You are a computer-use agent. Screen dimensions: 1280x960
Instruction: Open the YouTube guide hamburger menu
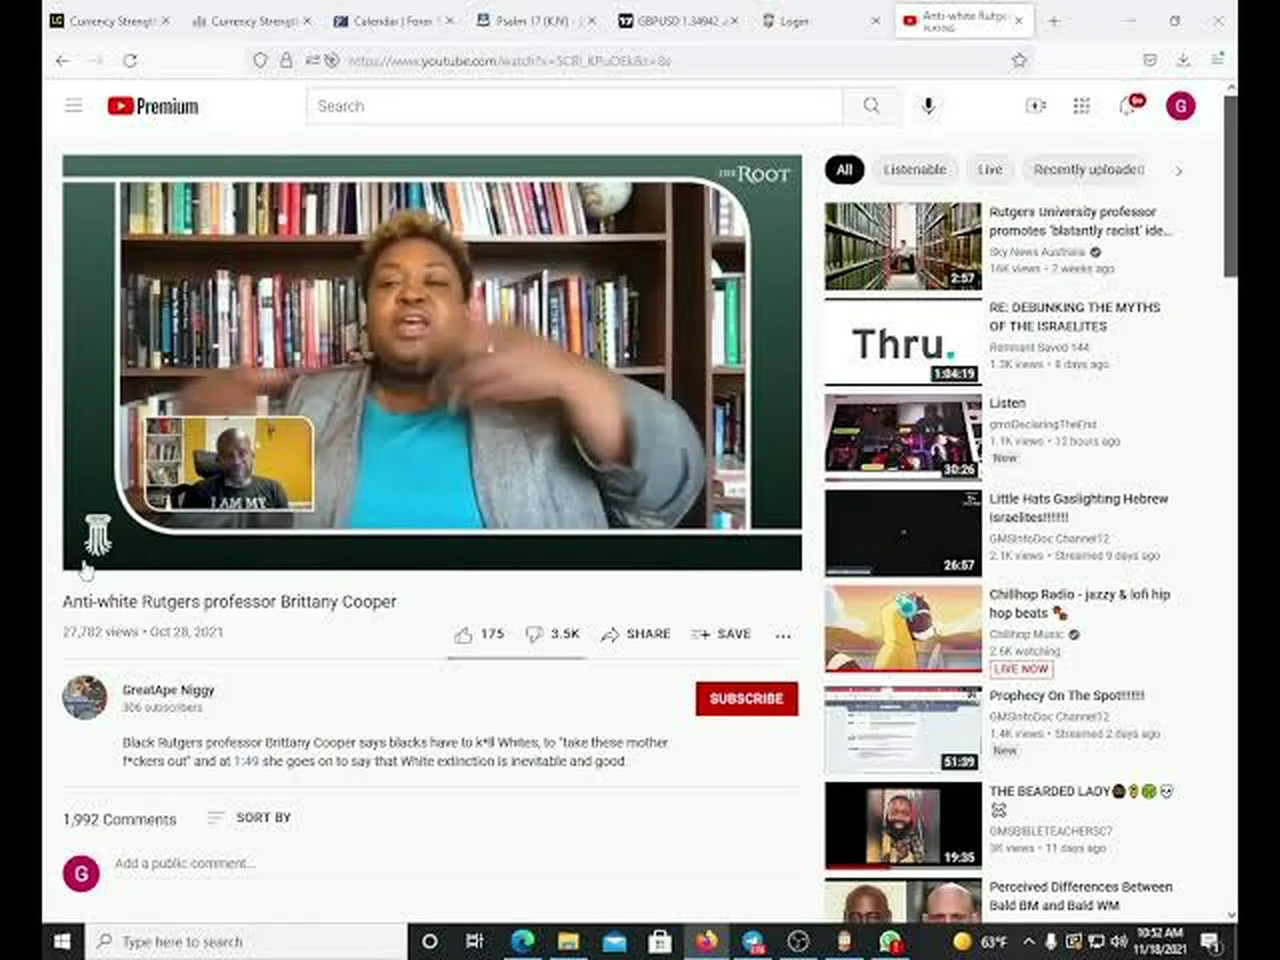[x=74, y=105]
